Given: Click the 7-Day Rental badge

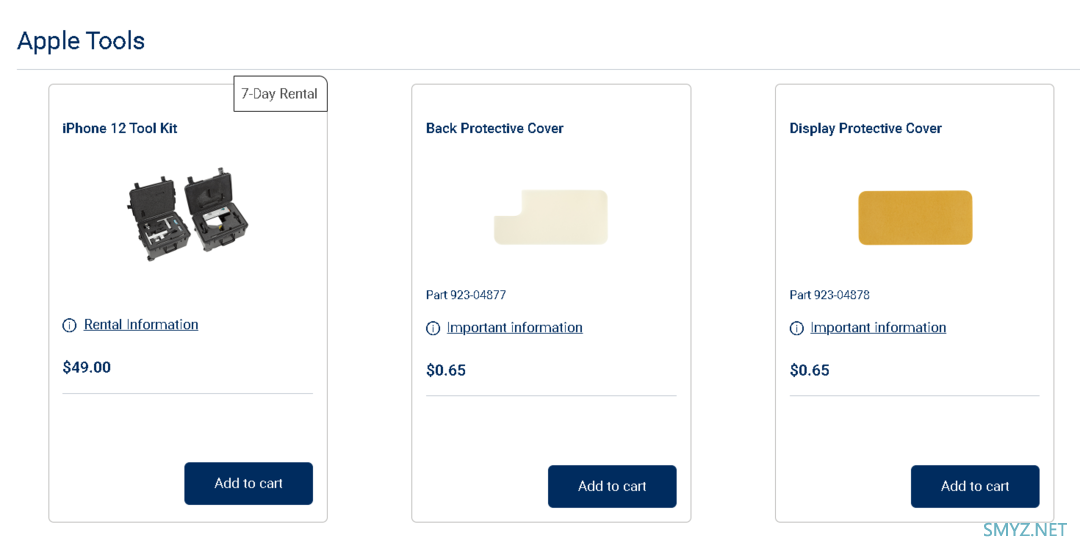Looking at the screenshot, I should click(280, 94).
